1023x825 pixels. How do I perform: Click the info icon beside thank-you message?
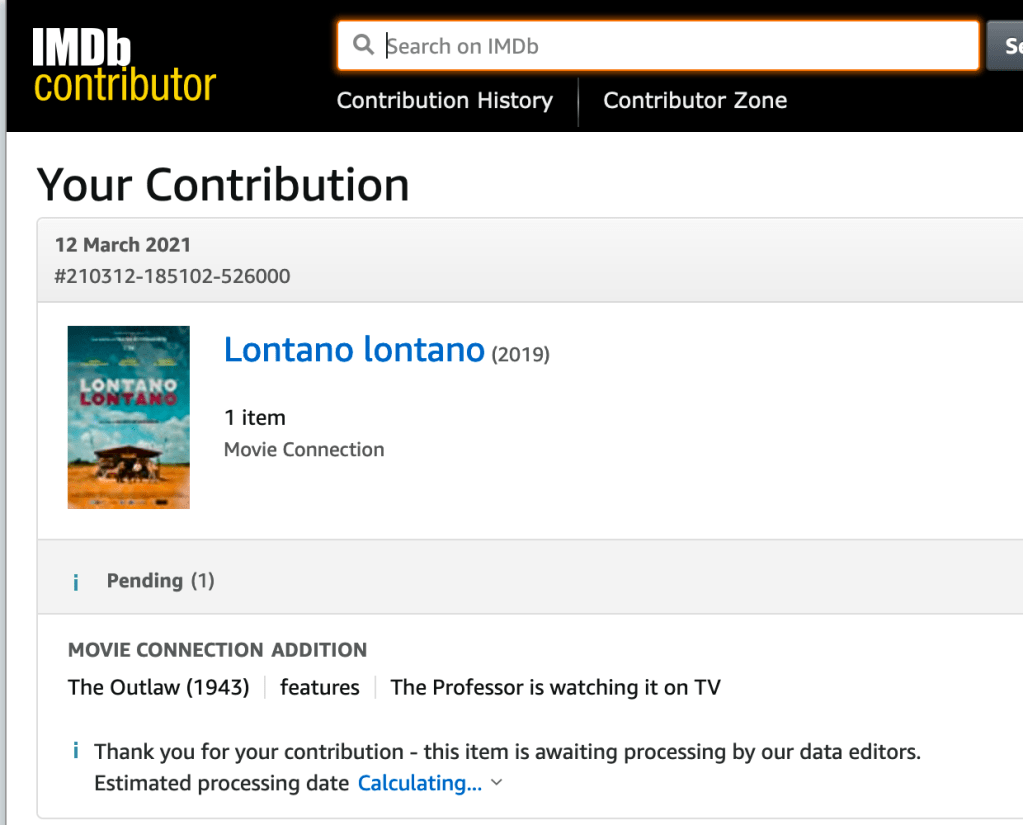point(76,751)
